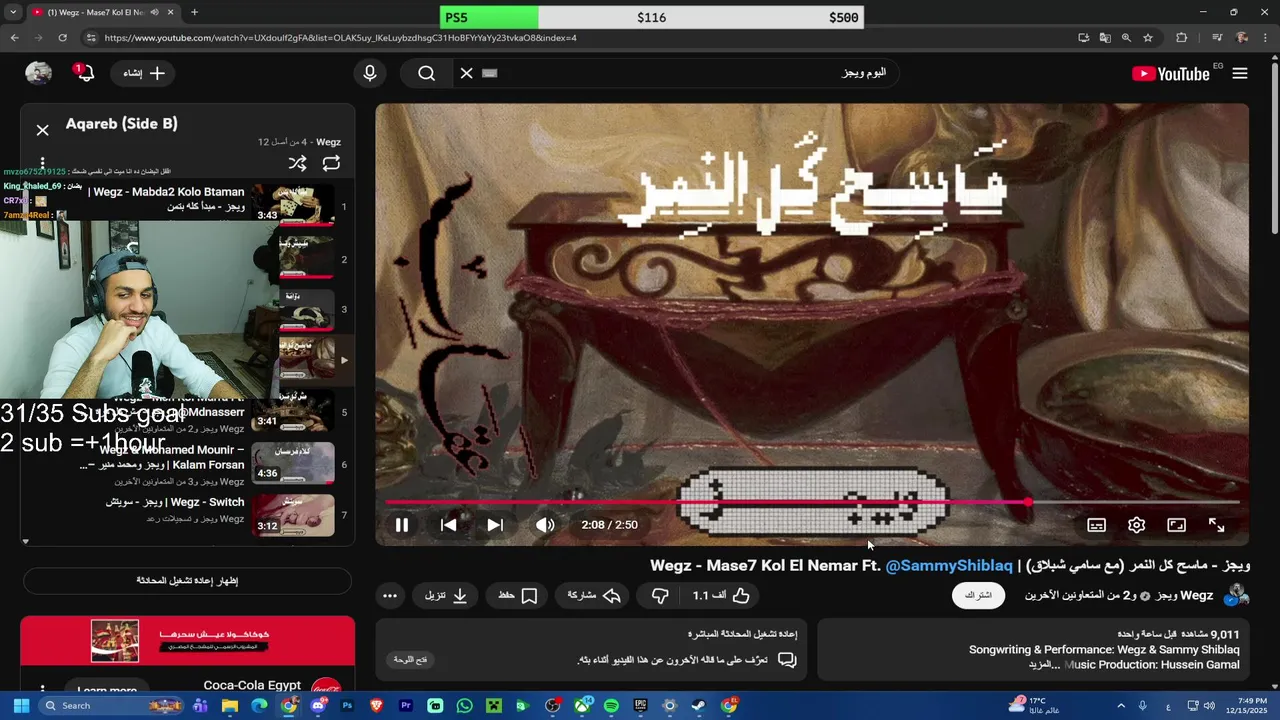
Task: Dislike the video with thumbs down
Action: click(x=660, y=595)
